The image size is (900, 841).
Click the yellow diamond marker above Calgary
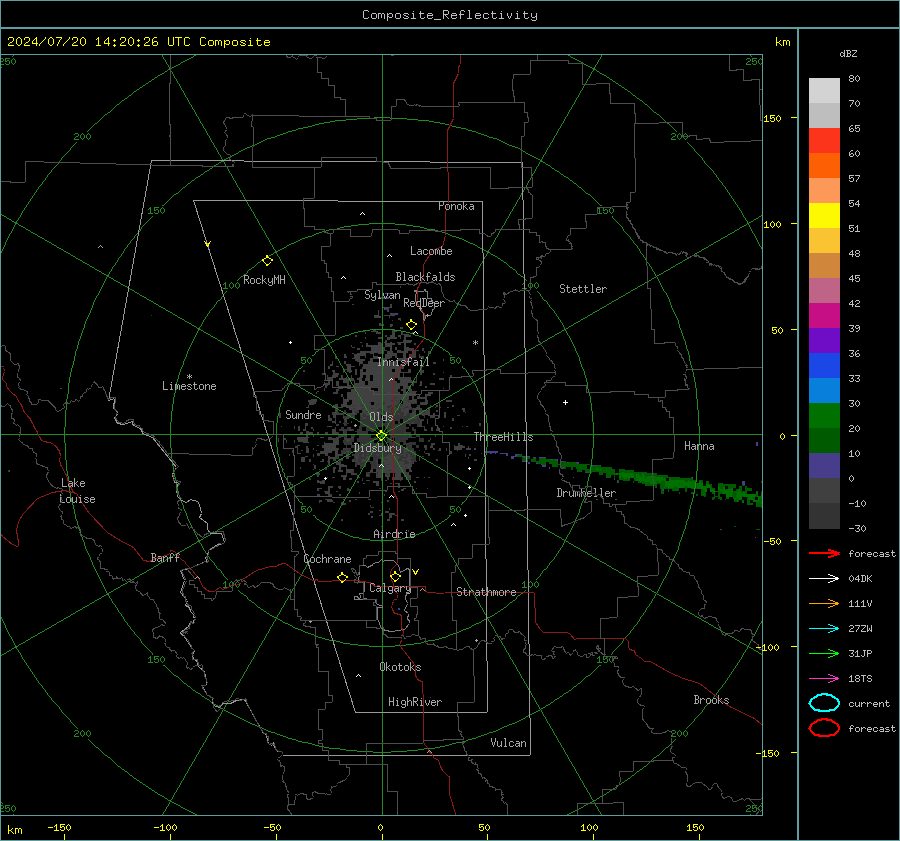395,576
